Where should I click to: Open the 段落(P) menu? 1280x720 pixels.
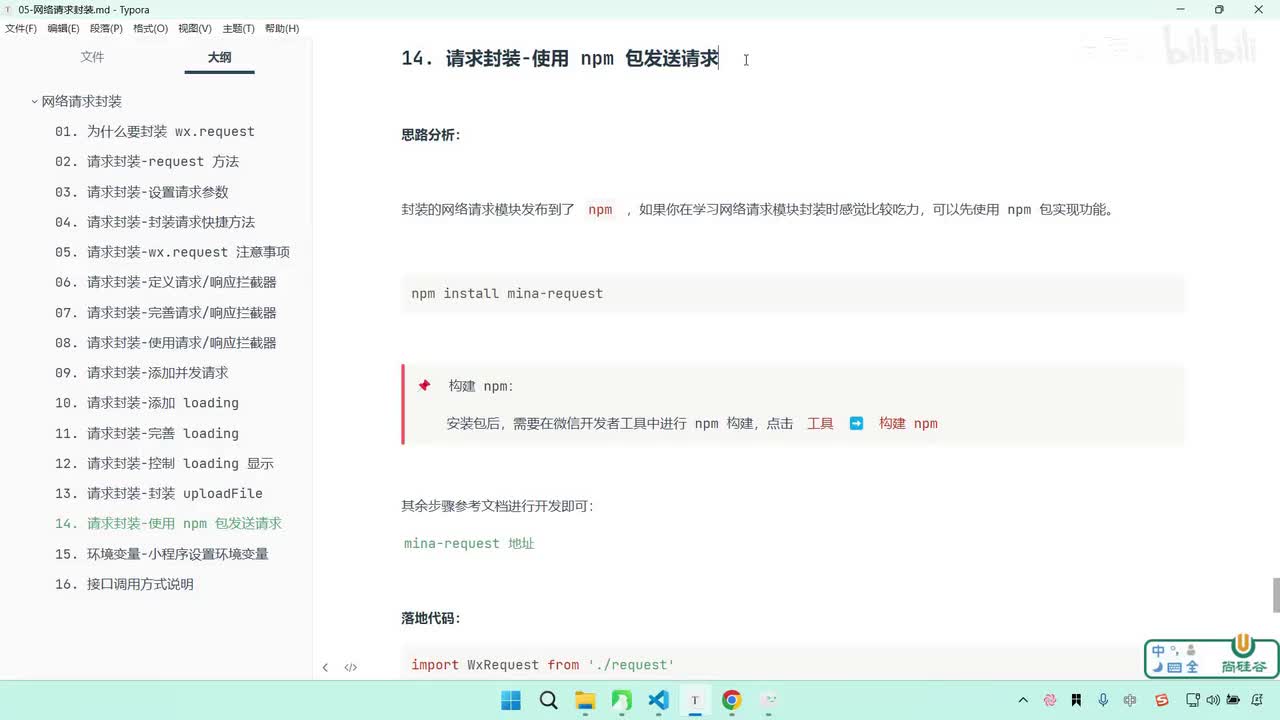pos(106,29)
